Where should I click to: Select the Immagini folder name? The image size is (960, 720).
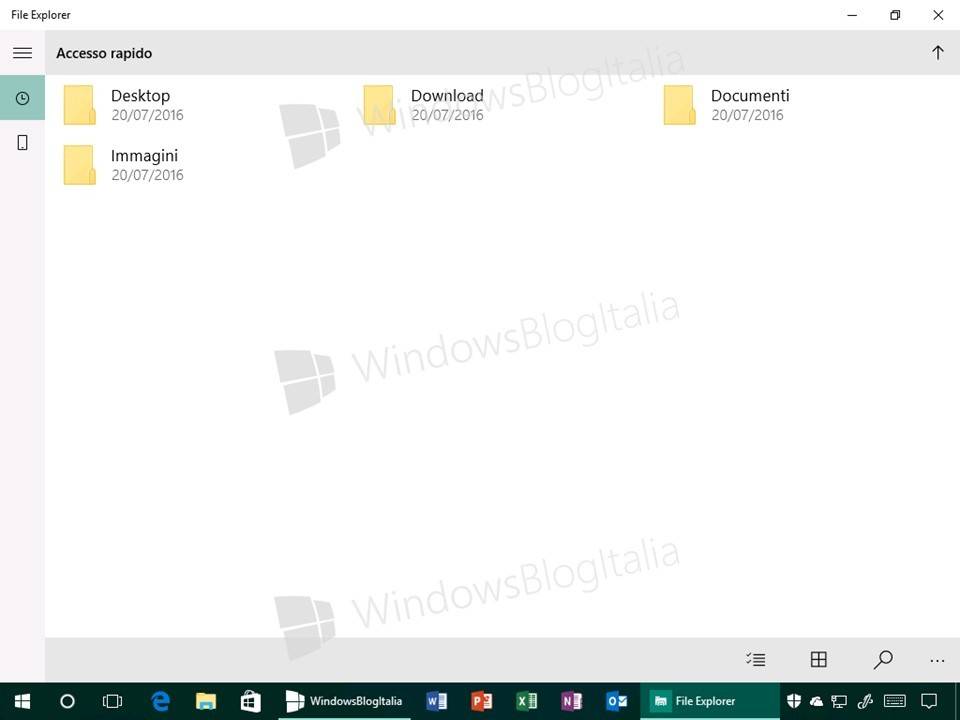click(x=144, y=156)
